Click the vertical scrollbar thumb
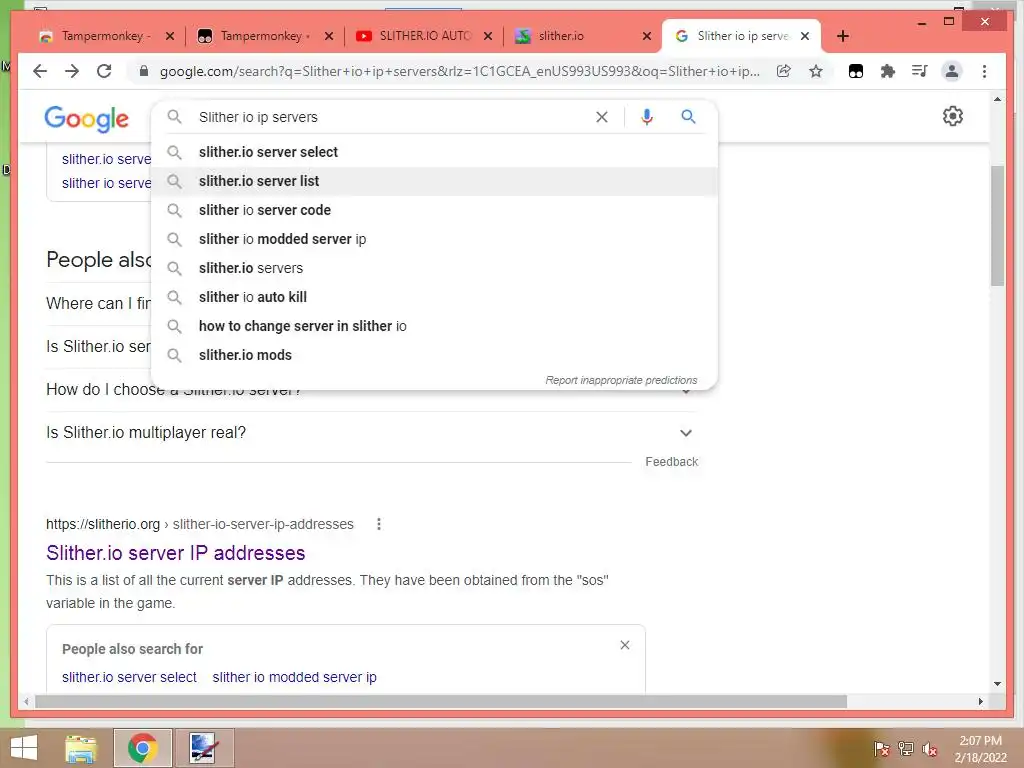Screen dimensions: 1024x768 point(997,225)
